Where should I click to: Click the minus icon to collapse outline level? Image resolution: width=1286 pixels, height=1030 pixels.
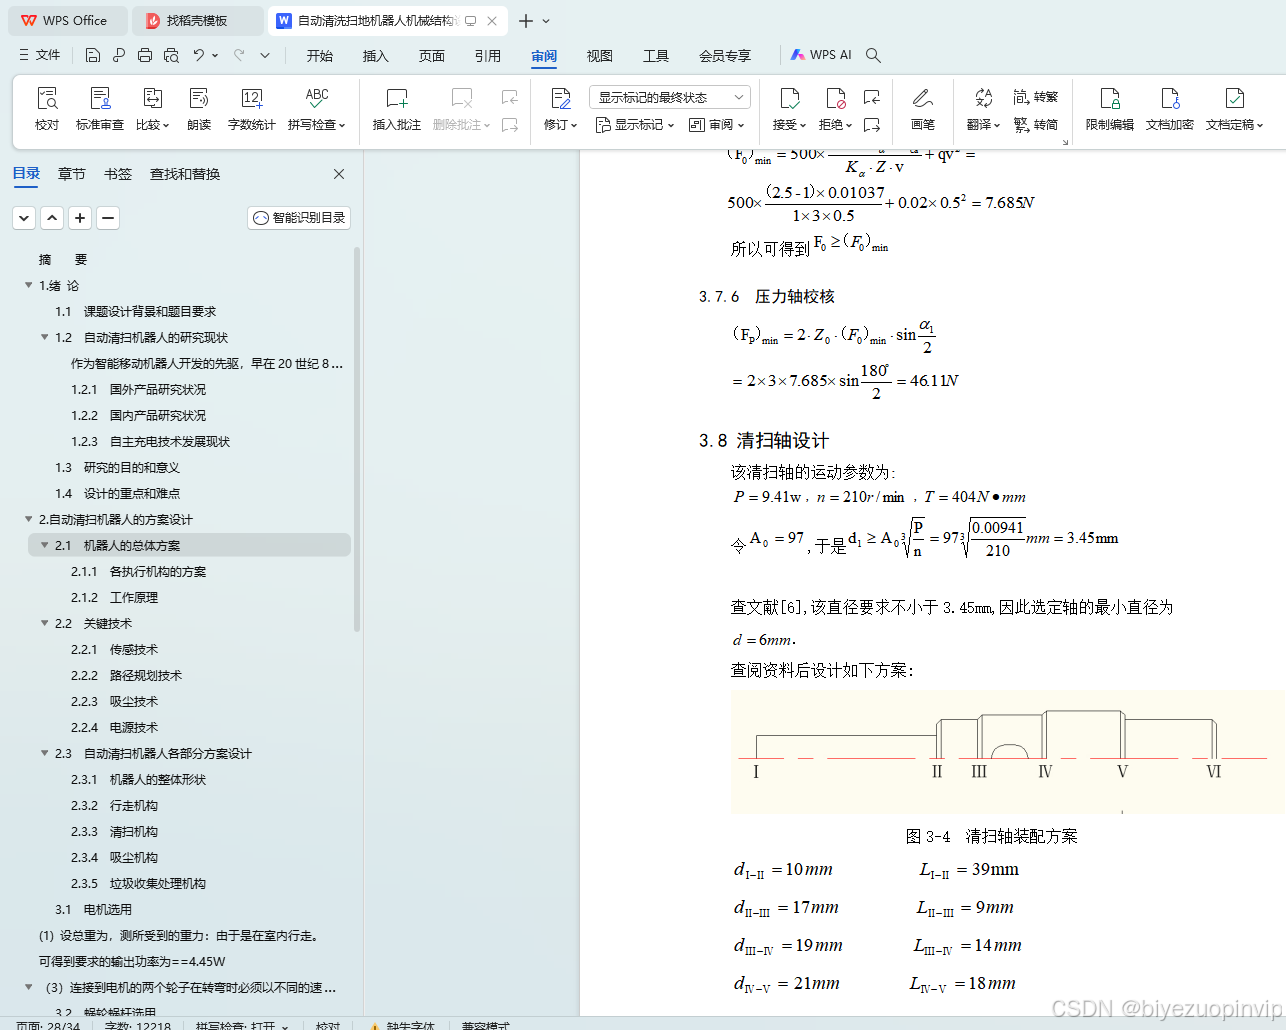(x=108, y=217)
